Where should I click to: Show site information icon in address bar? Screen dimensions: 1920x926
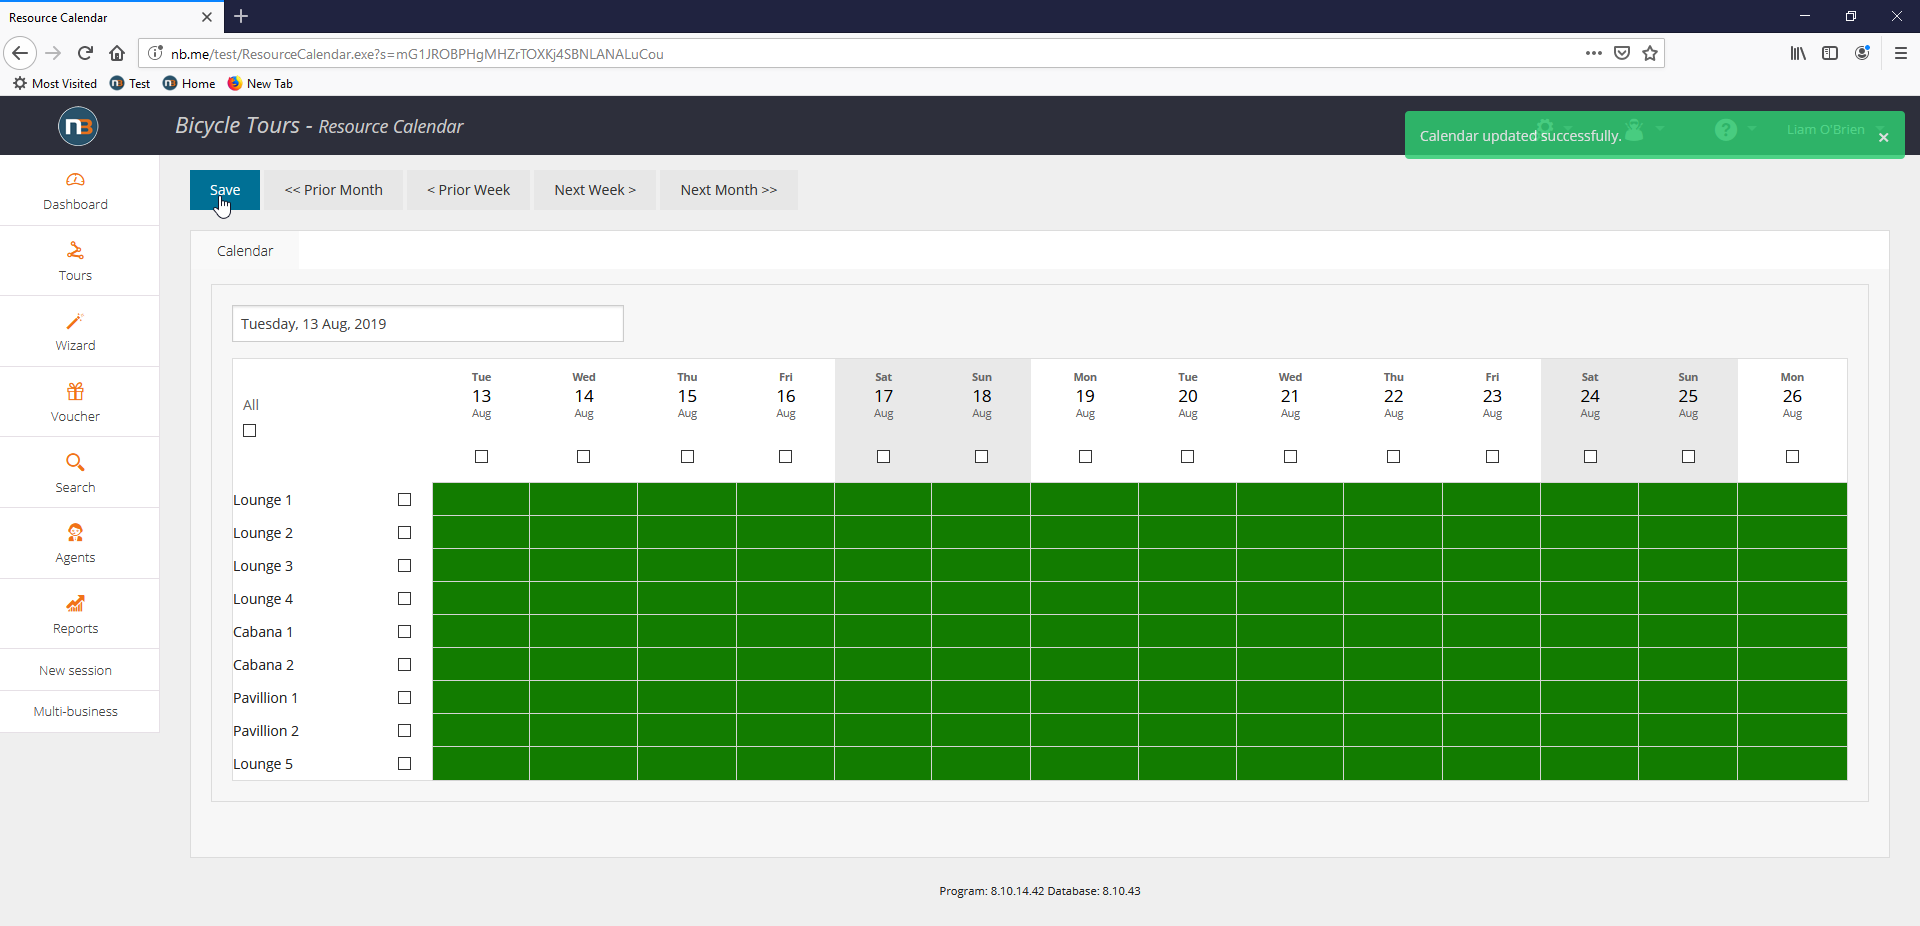coord(155,53)
